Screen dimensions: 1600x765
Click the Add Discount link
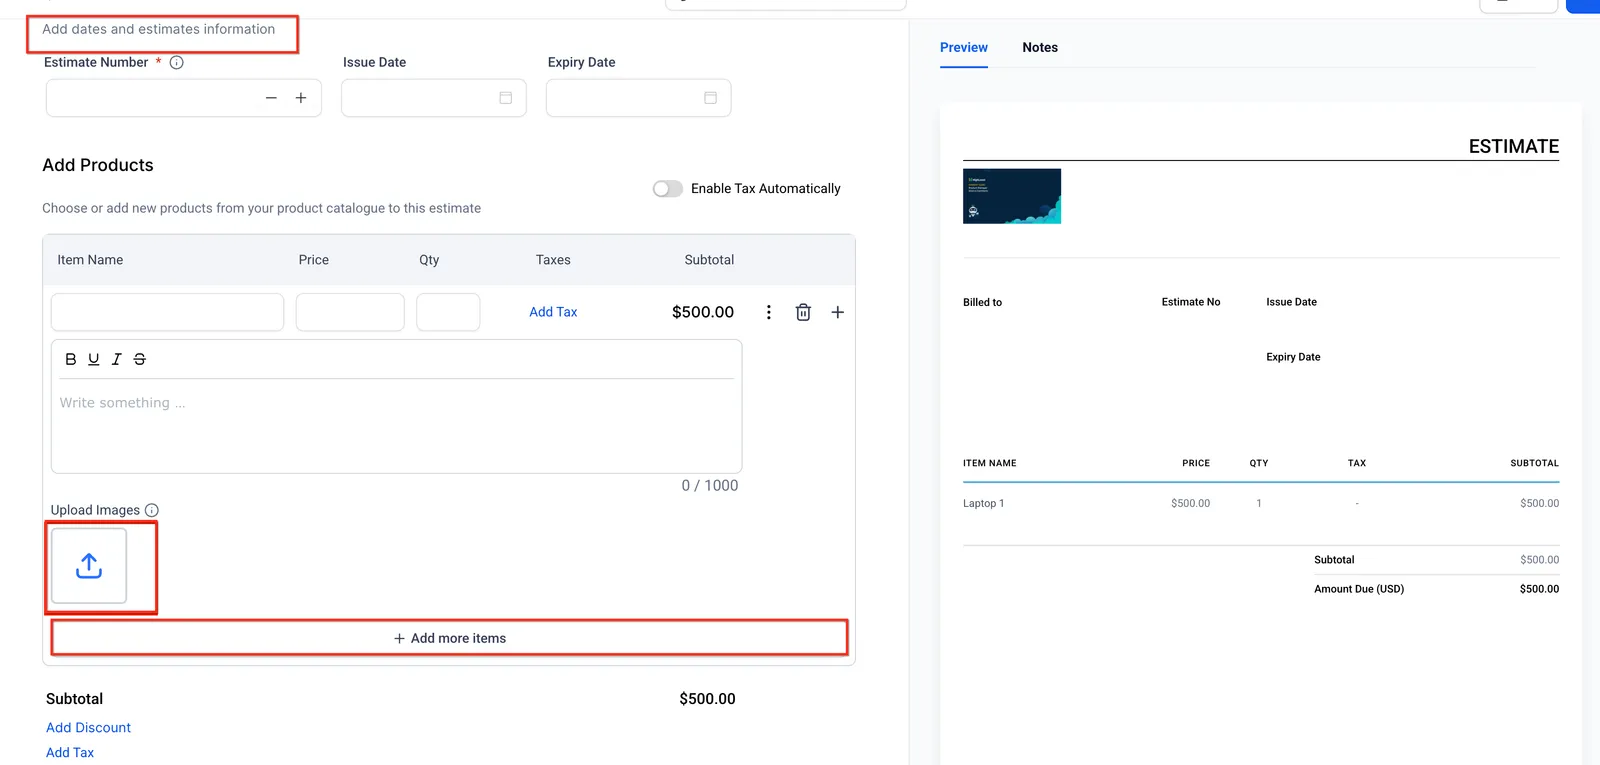coord(88,728)
